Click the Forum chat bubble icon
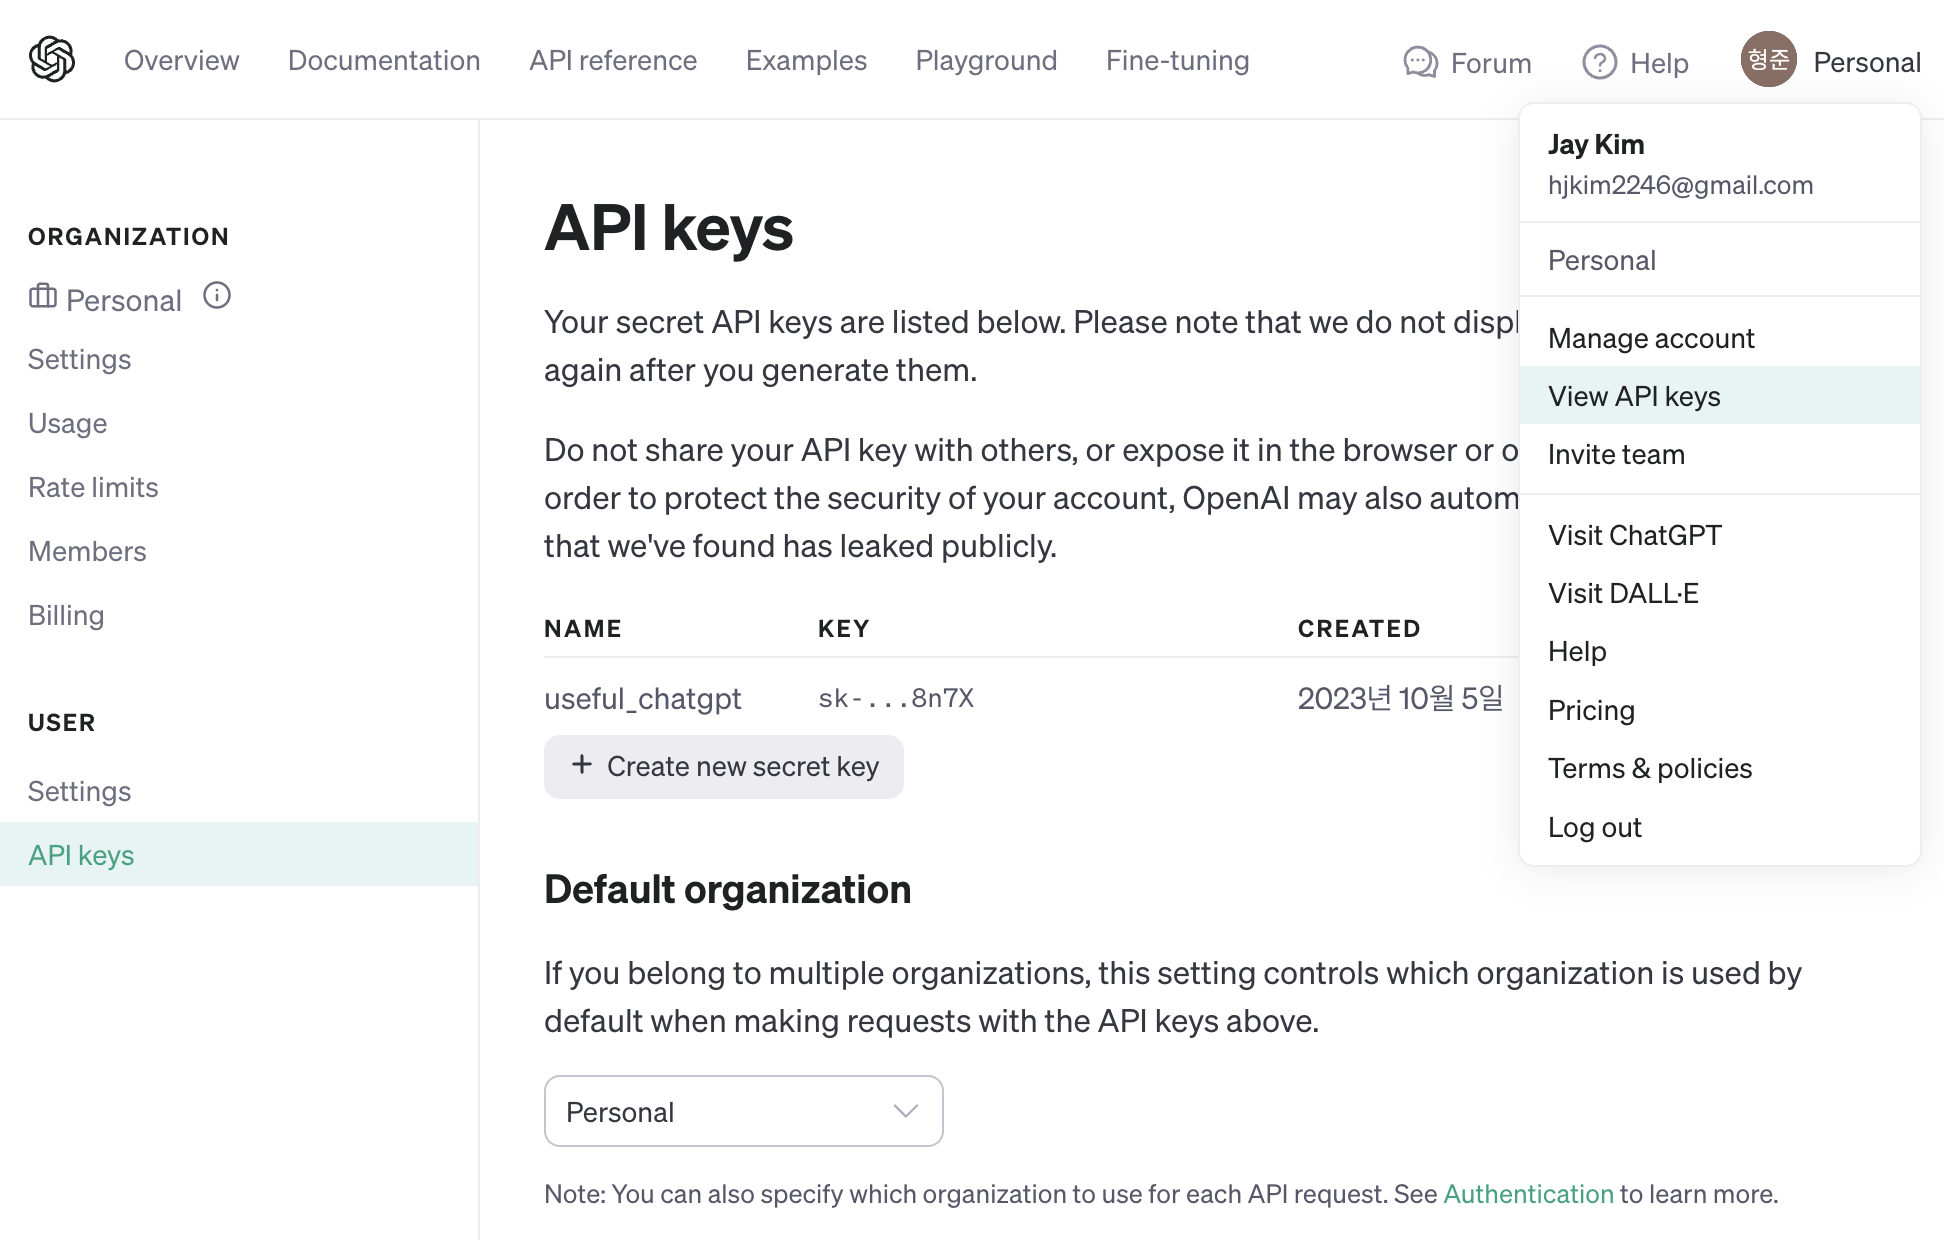1944x1240 pixels. (1419, 62)
